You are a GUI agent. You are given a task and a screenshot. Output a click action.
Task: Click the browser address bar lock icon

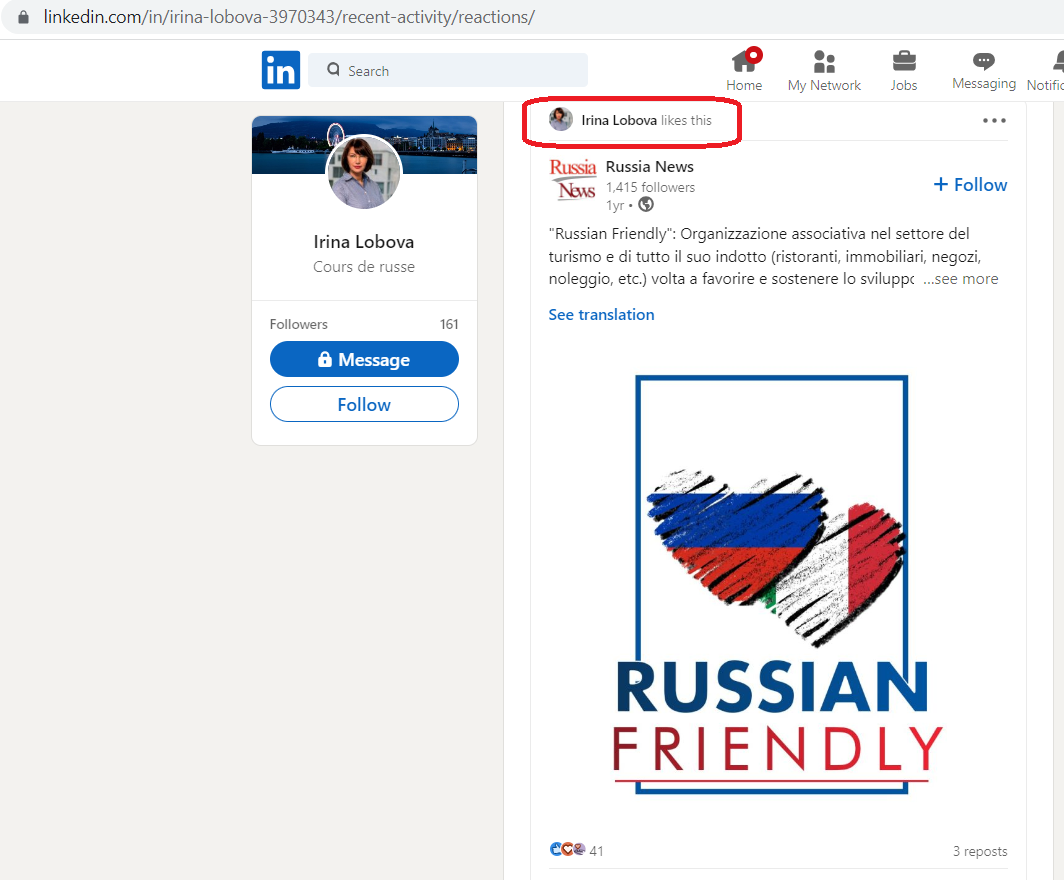pos(23,17)
